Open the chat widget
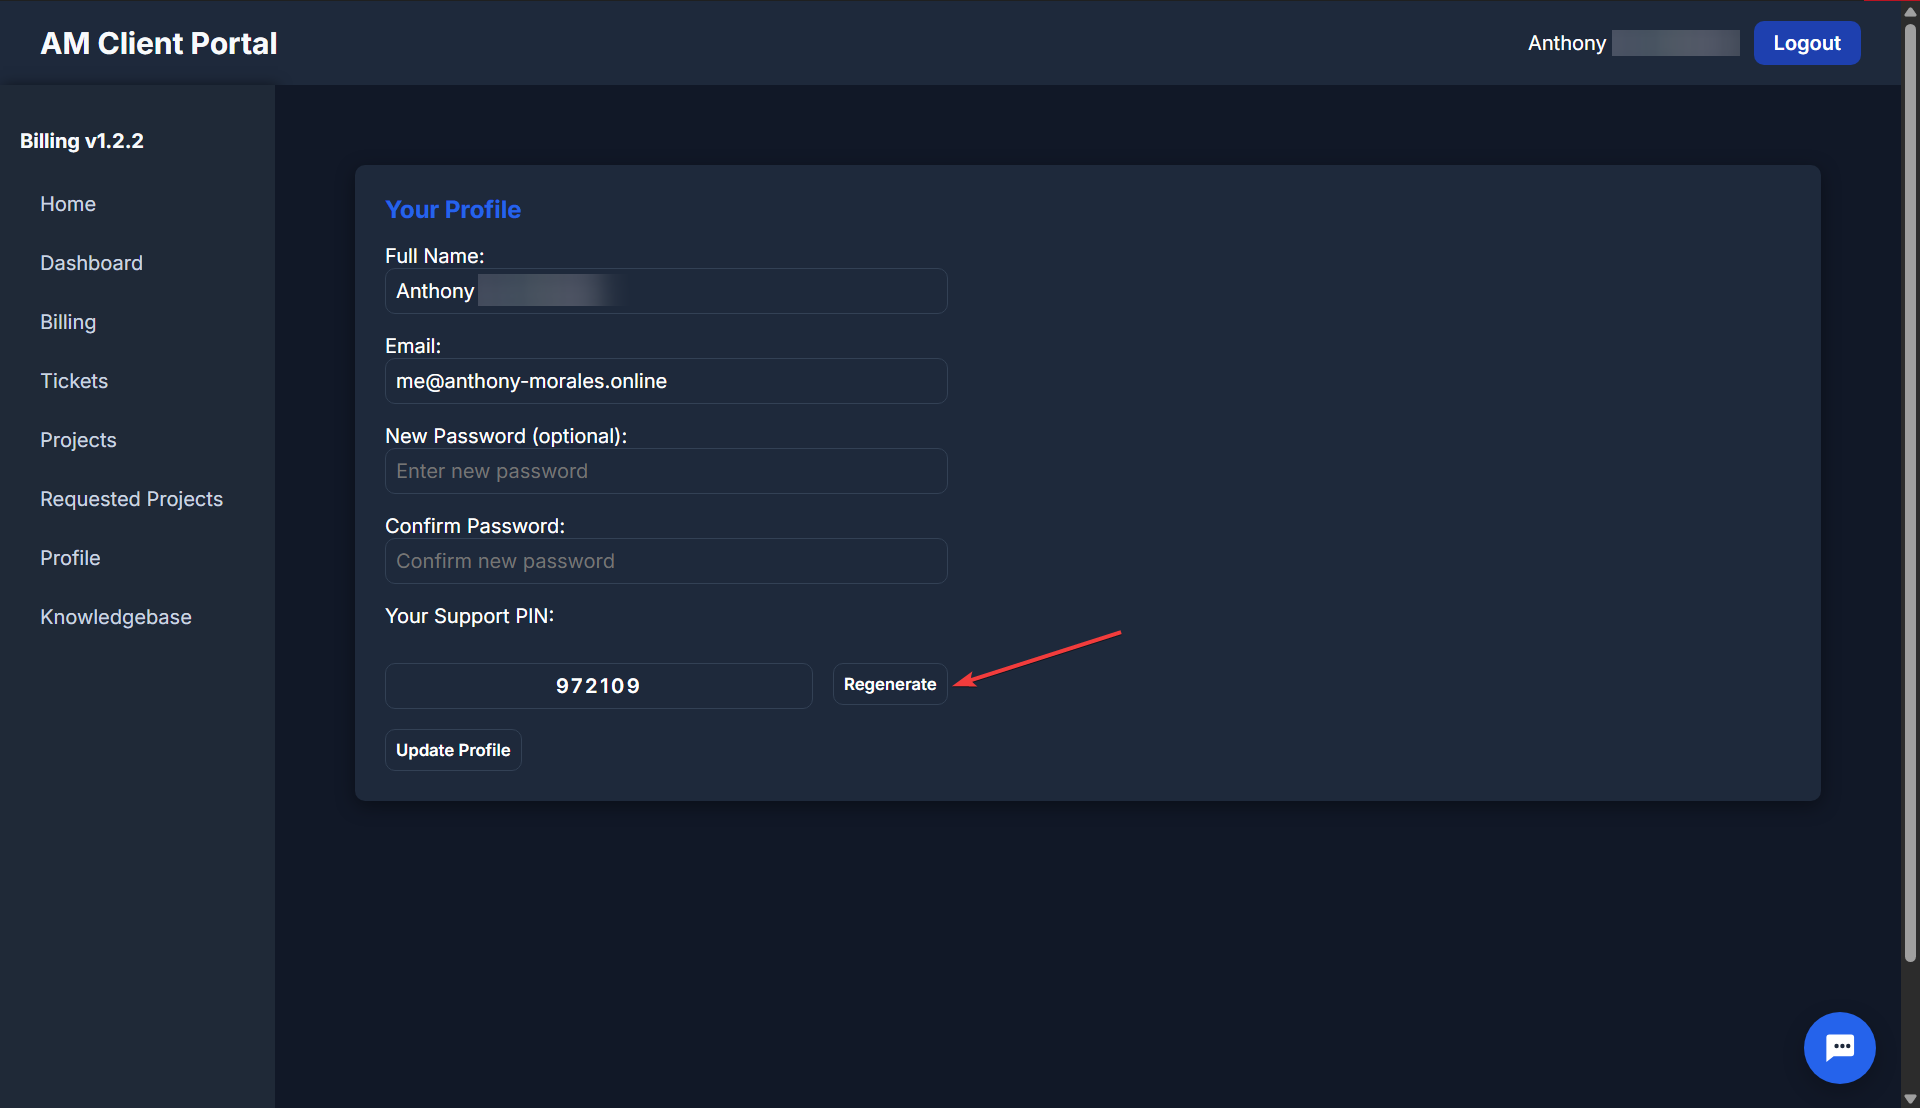The image size is (1920, 1108). point(1839,1047)
